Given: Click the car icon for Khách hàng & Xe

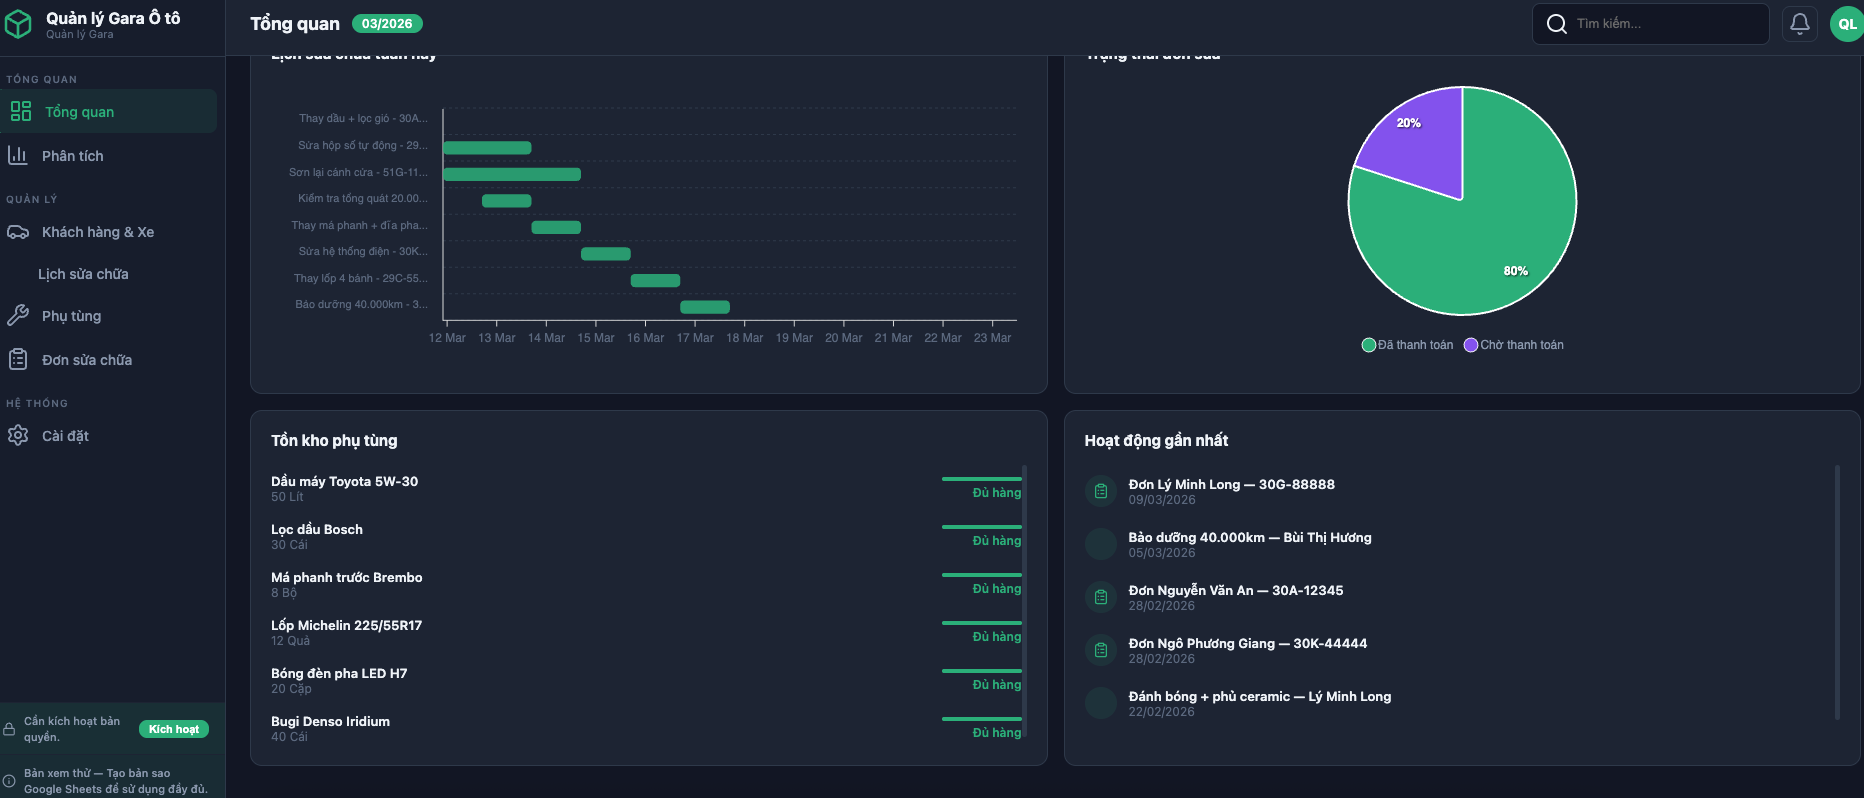Looking at the screenshot, I should coord(18,232).
